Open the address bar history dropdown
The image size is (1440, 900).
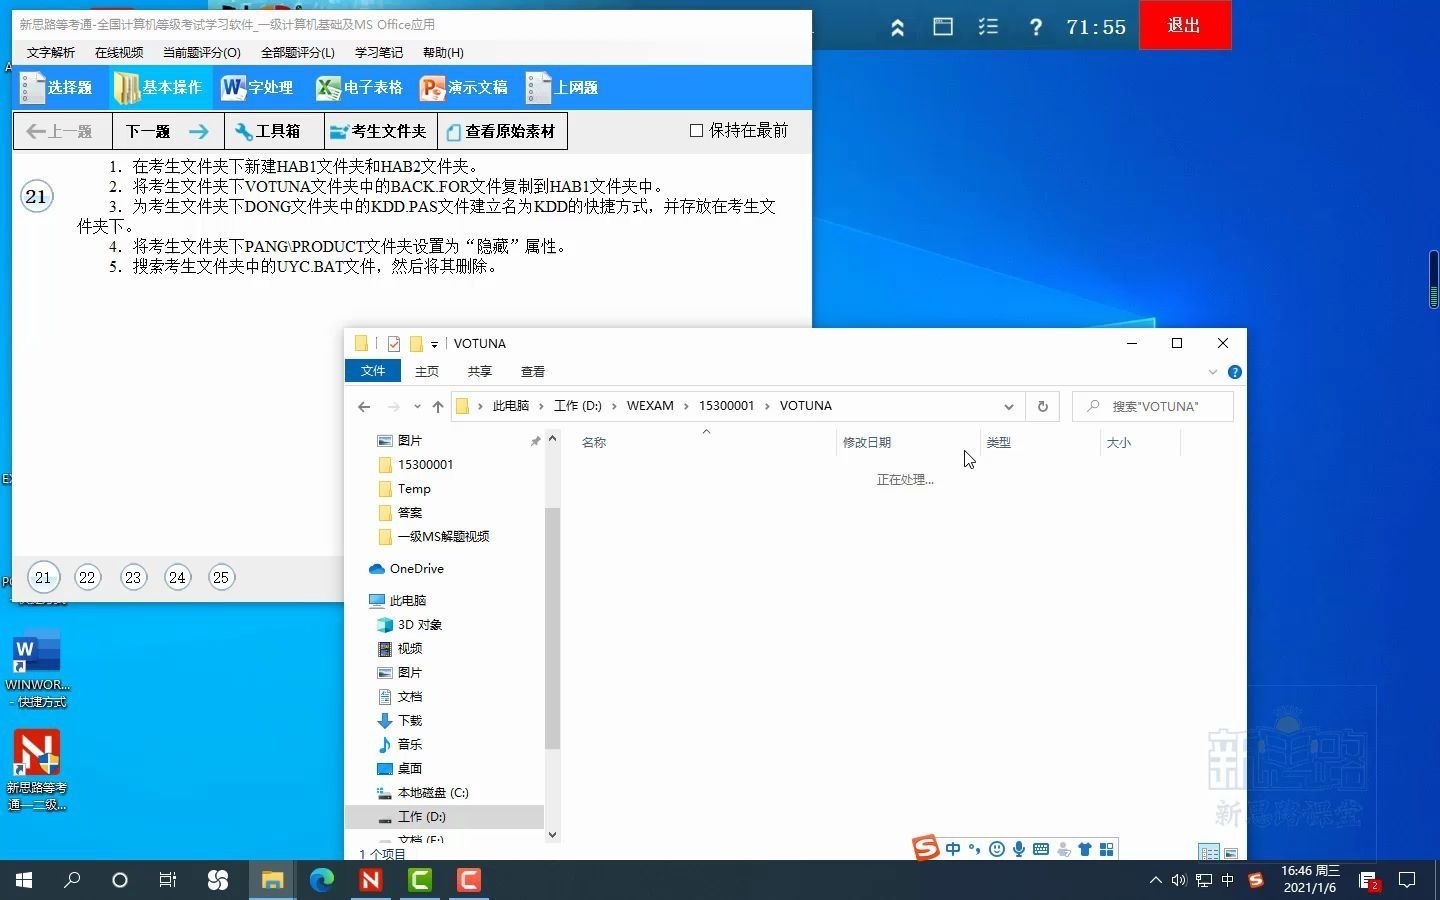point(1009,406)
